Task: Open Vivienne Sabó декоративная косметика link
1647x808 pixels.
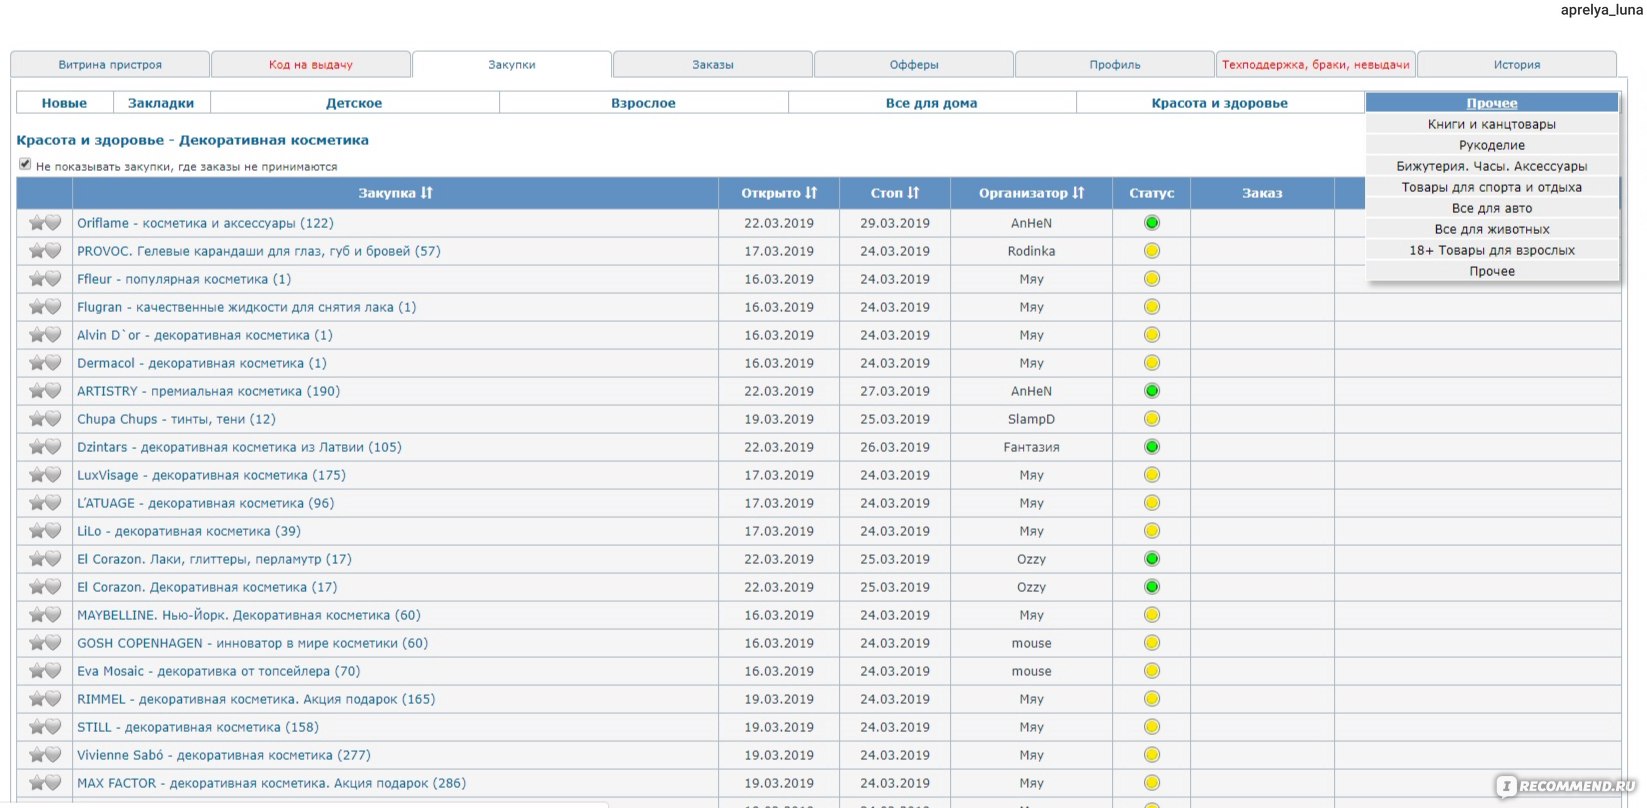Action: tap(224, 755)
